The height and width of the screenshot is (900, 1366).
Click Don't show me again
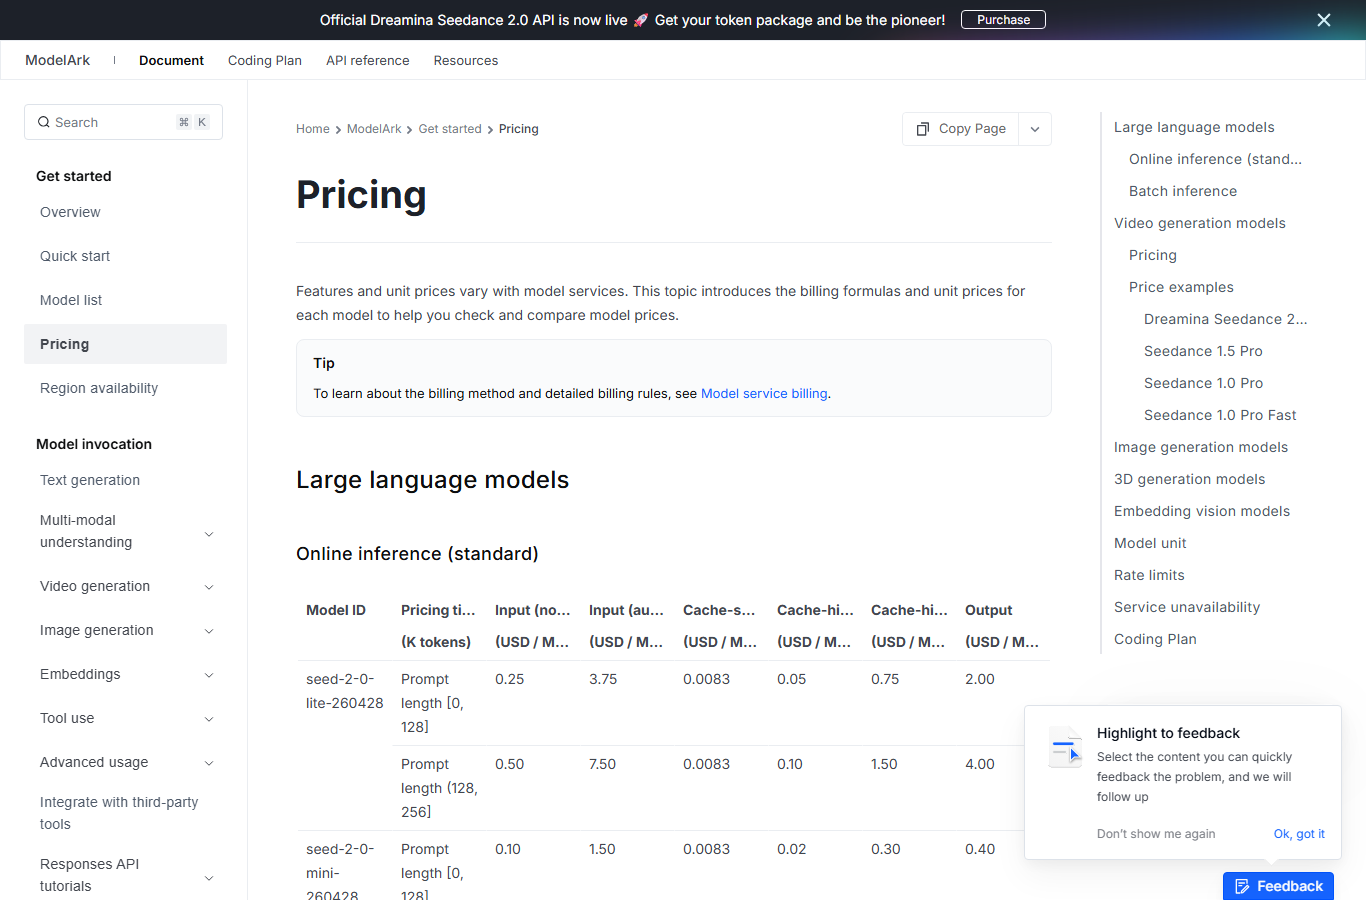[x=1156, y=834]
